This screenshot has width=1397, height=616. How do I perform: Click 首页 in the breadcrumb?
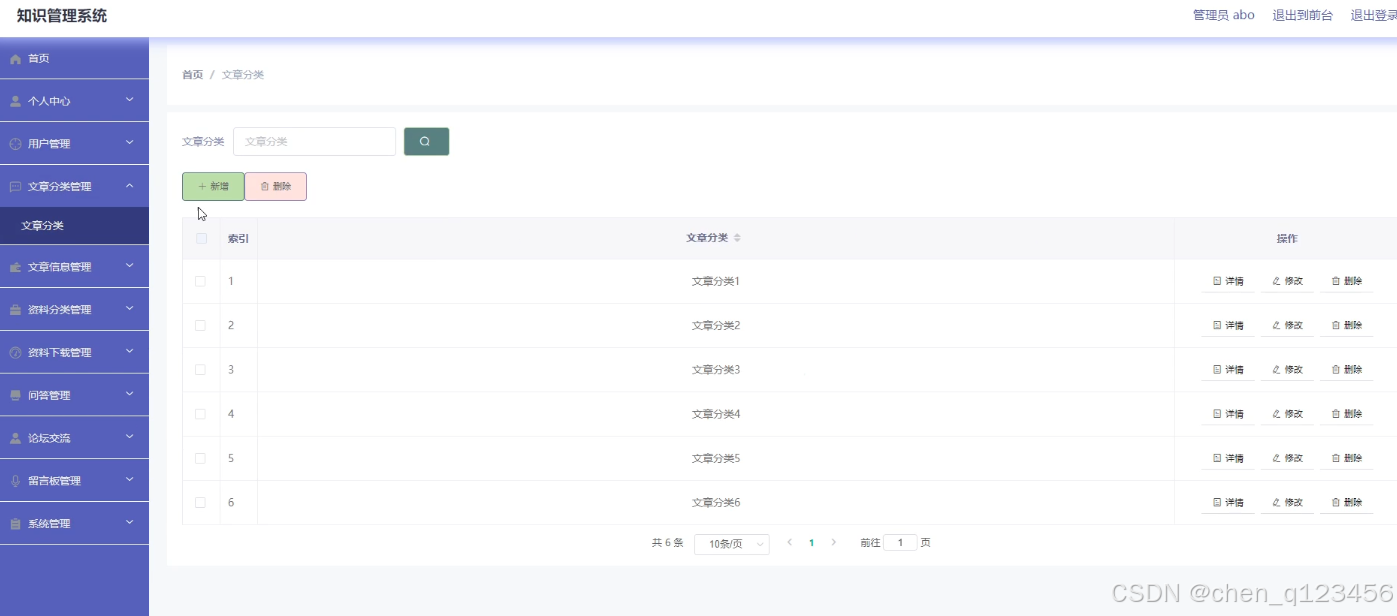tap(192, 75)
